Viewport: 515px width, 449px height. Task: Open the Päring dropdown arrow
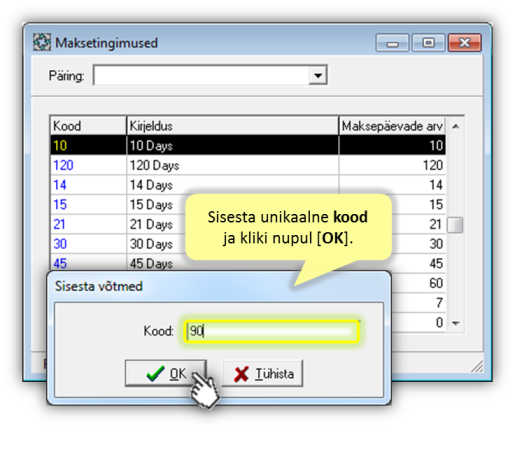(318, 75)
